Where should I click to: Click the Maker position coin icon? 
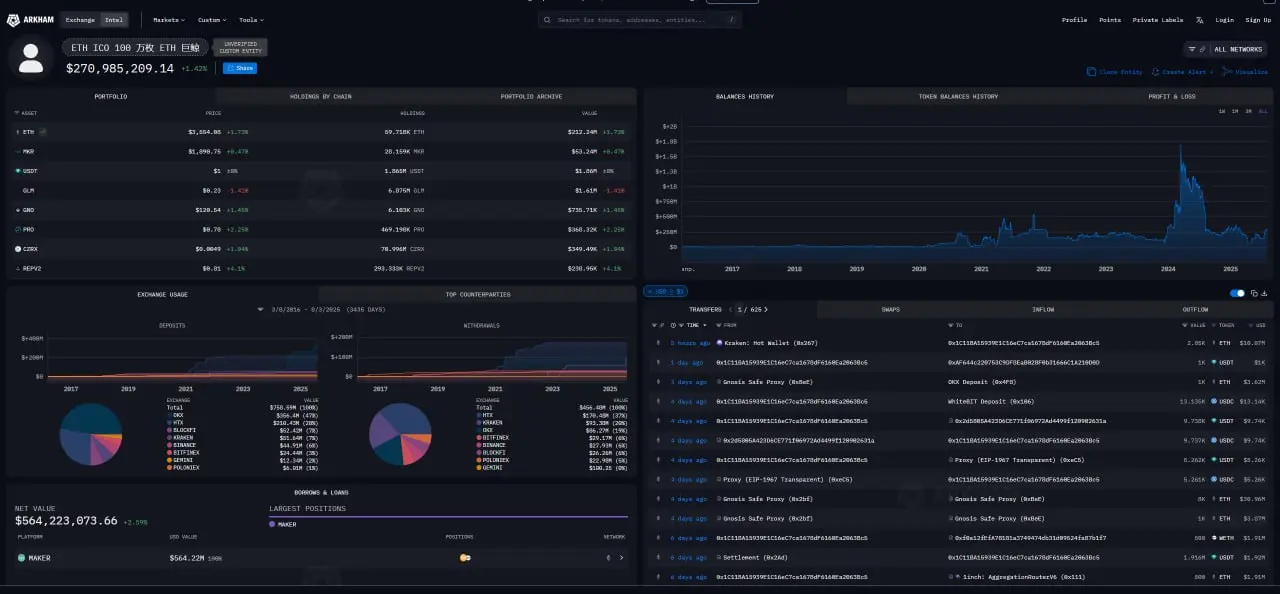464,558
